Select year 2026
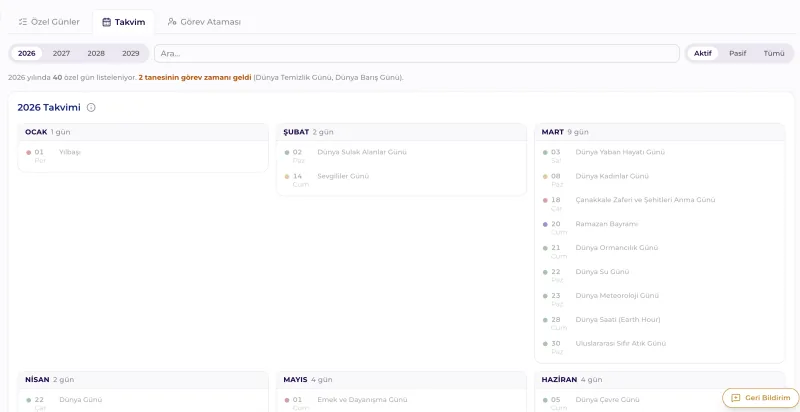Image resolution: width=800 pixels, height=412 pixels. tap(27, 54)
